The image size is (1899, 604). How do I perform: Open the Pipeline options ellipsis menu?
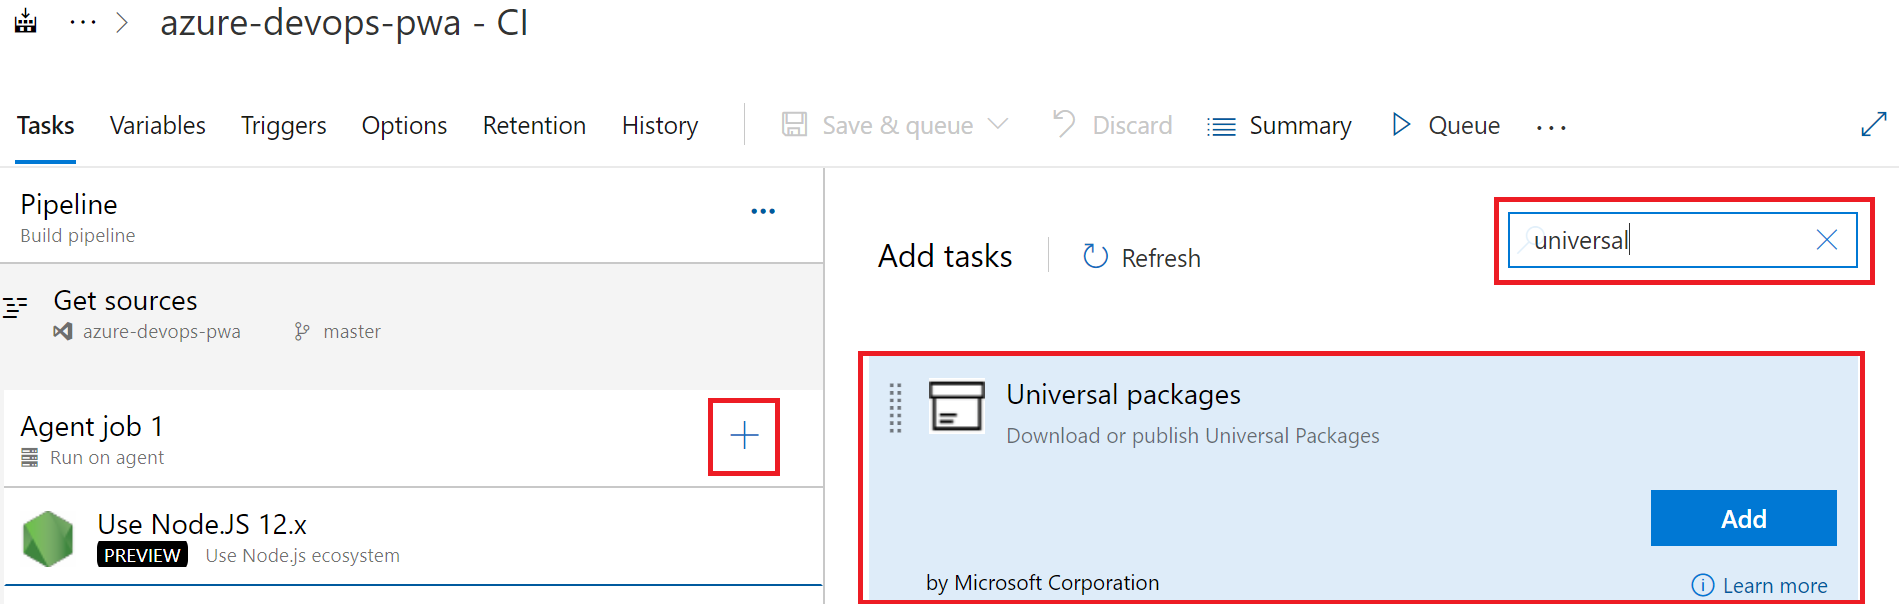(763, 210)
